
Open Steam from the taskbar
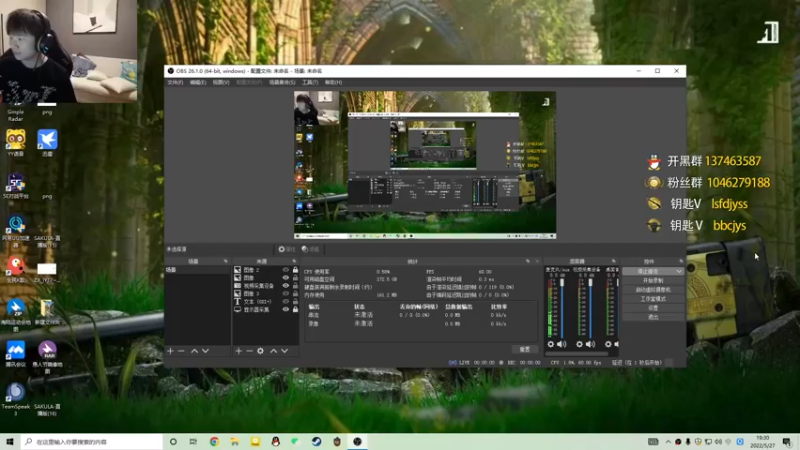point(316,441)
